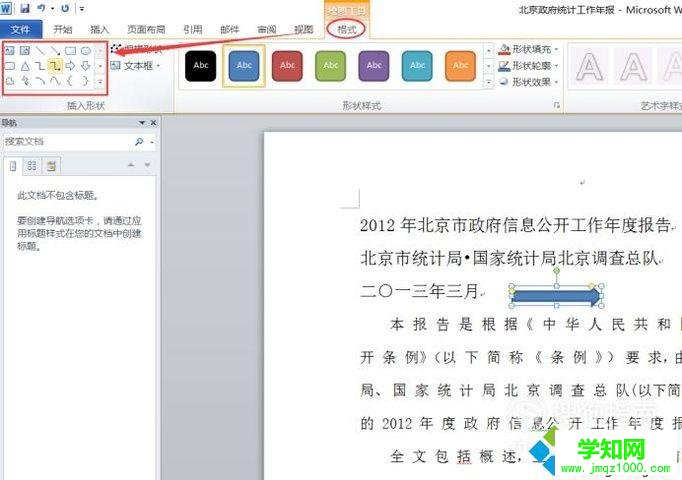Click the Redo icon
The image size is (682, 480).
point(65,8)
